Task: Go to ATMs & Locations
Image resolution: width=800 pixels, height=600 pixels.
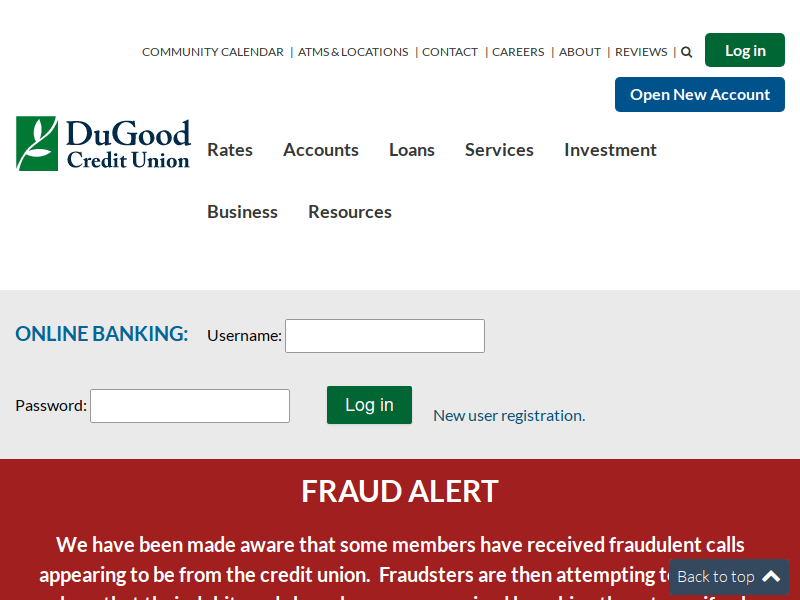Action: pyautogui.click(x=353, y=52)
